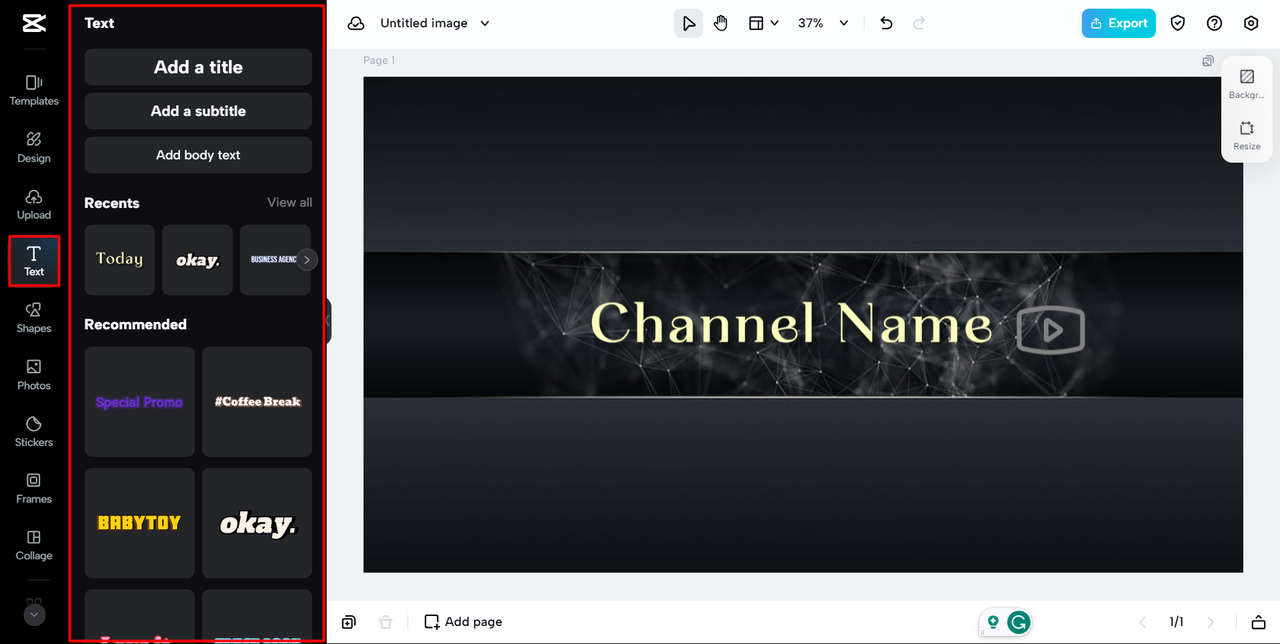Screen dimensions: 1280x644
Task: Choose the #Coffee Break text preset
Action: (x=257, y=402)
